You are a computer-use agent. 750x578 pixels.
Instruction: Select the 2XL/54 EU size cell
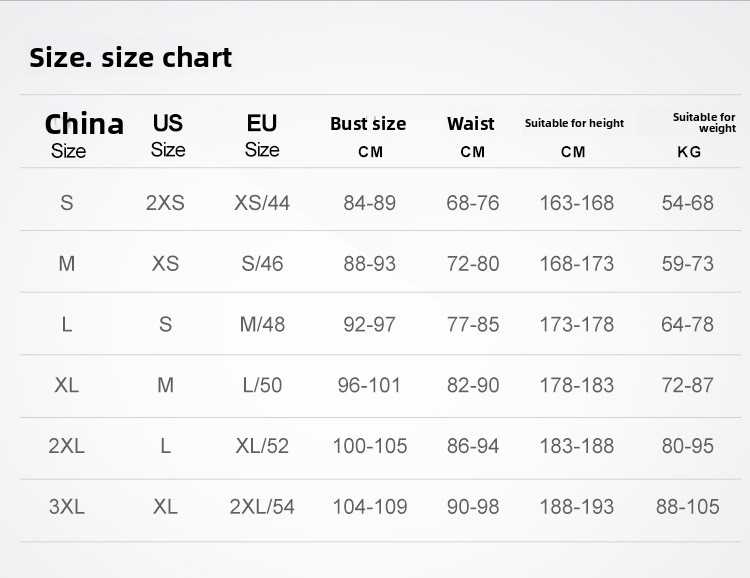pos(262,507)
